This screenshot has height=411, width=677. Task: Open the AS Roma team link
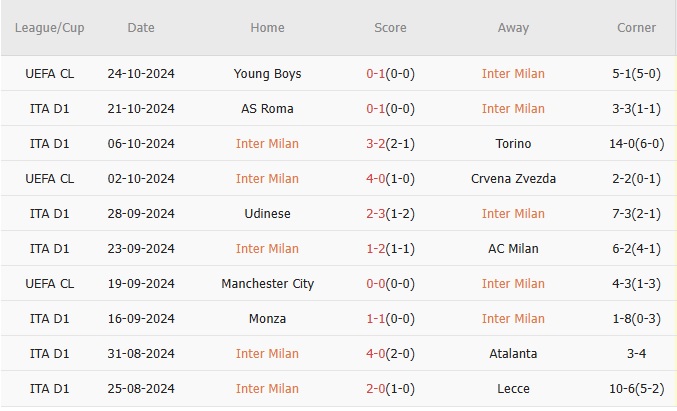(x=267, y=109)
